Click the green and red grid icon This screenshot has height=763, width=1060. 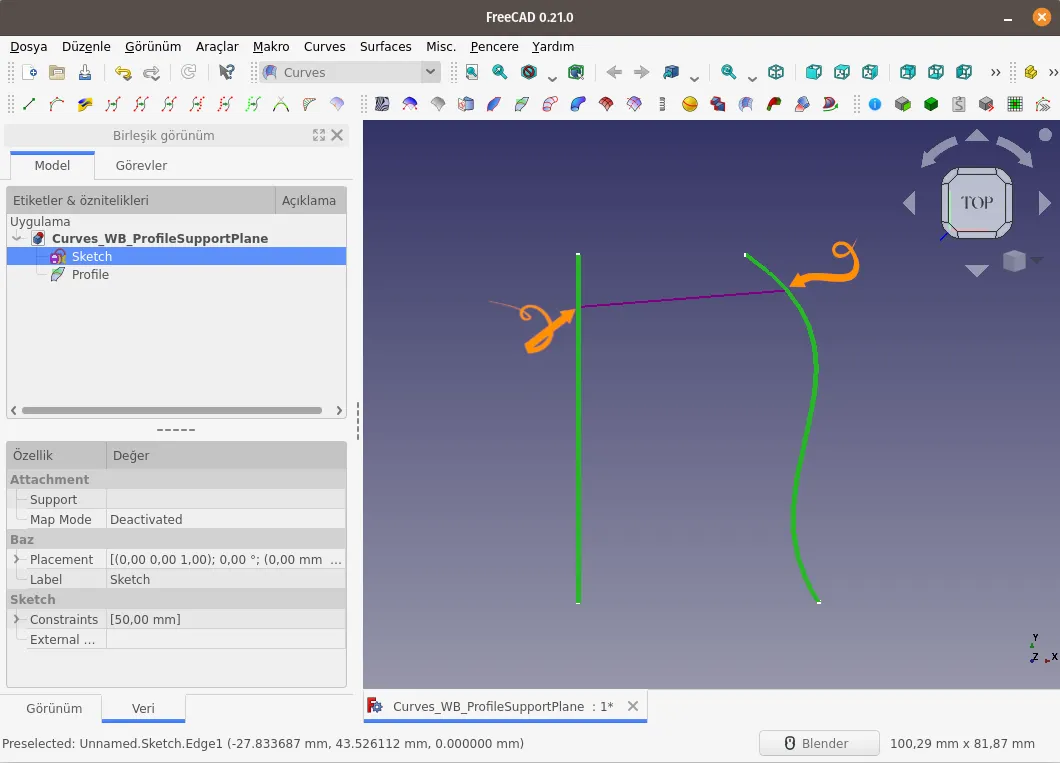[x=1015, y=104]
